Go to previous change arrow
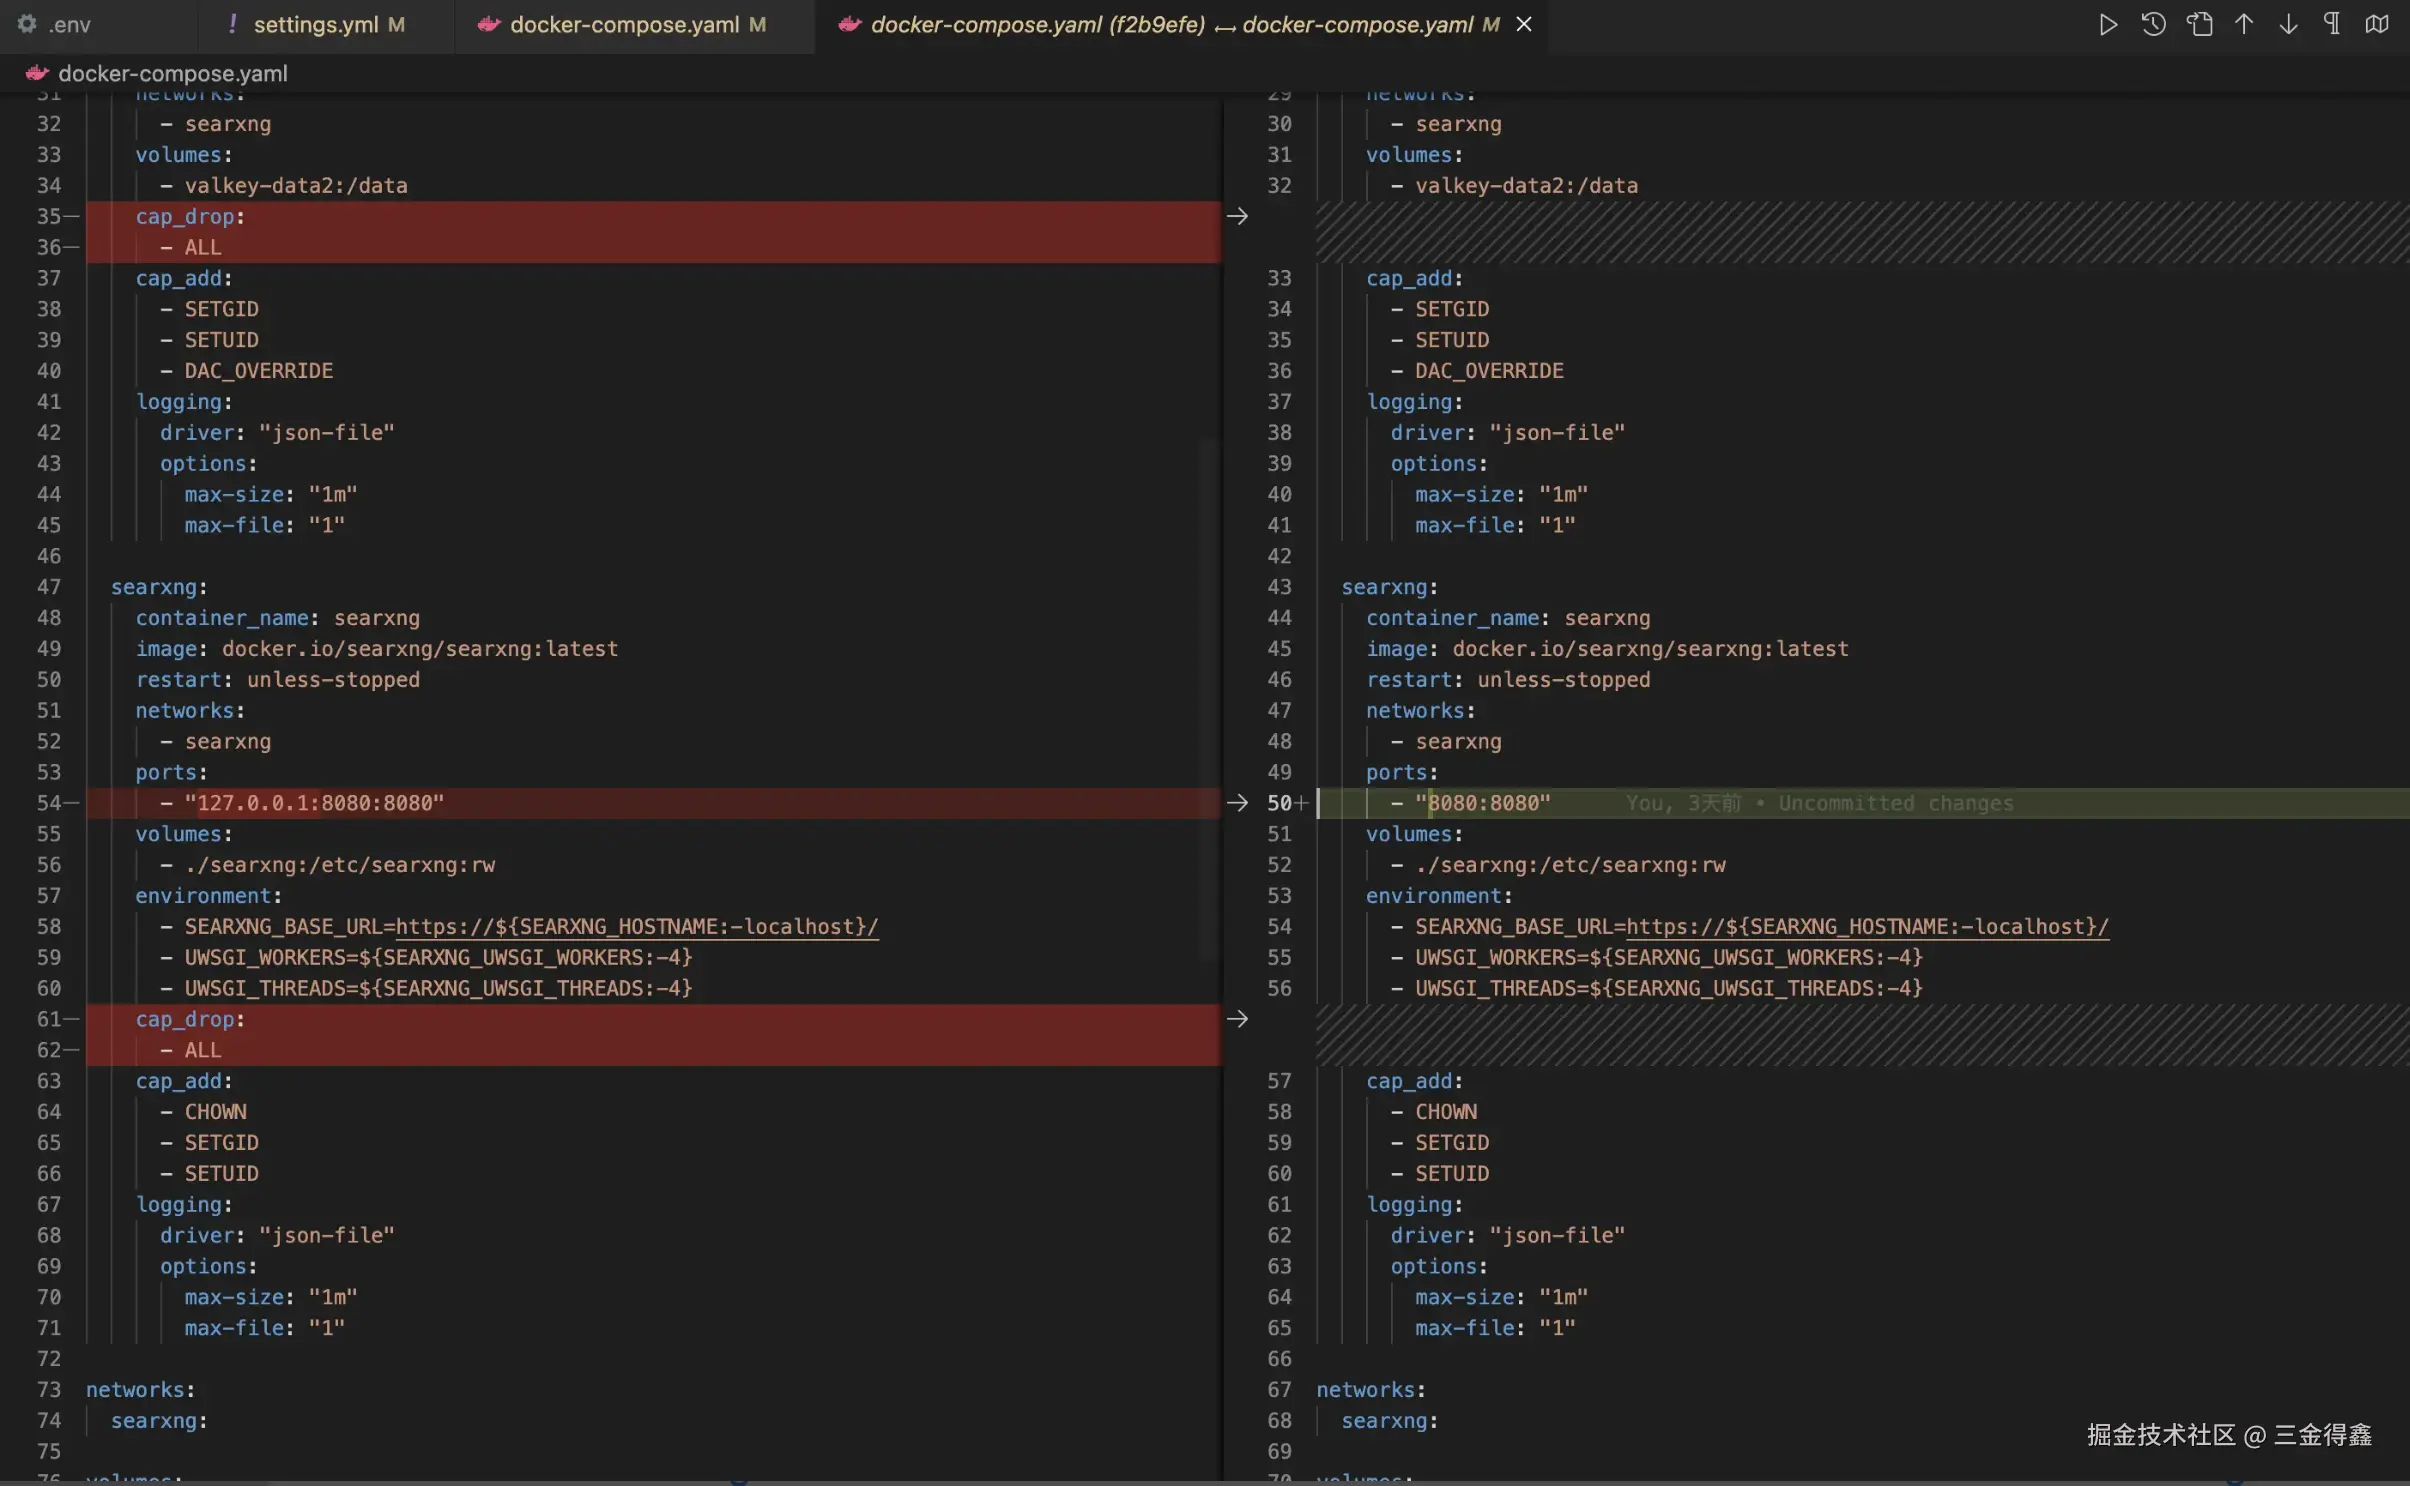The height and width of the screenshot is (1486, 2410). (2244, 25)
